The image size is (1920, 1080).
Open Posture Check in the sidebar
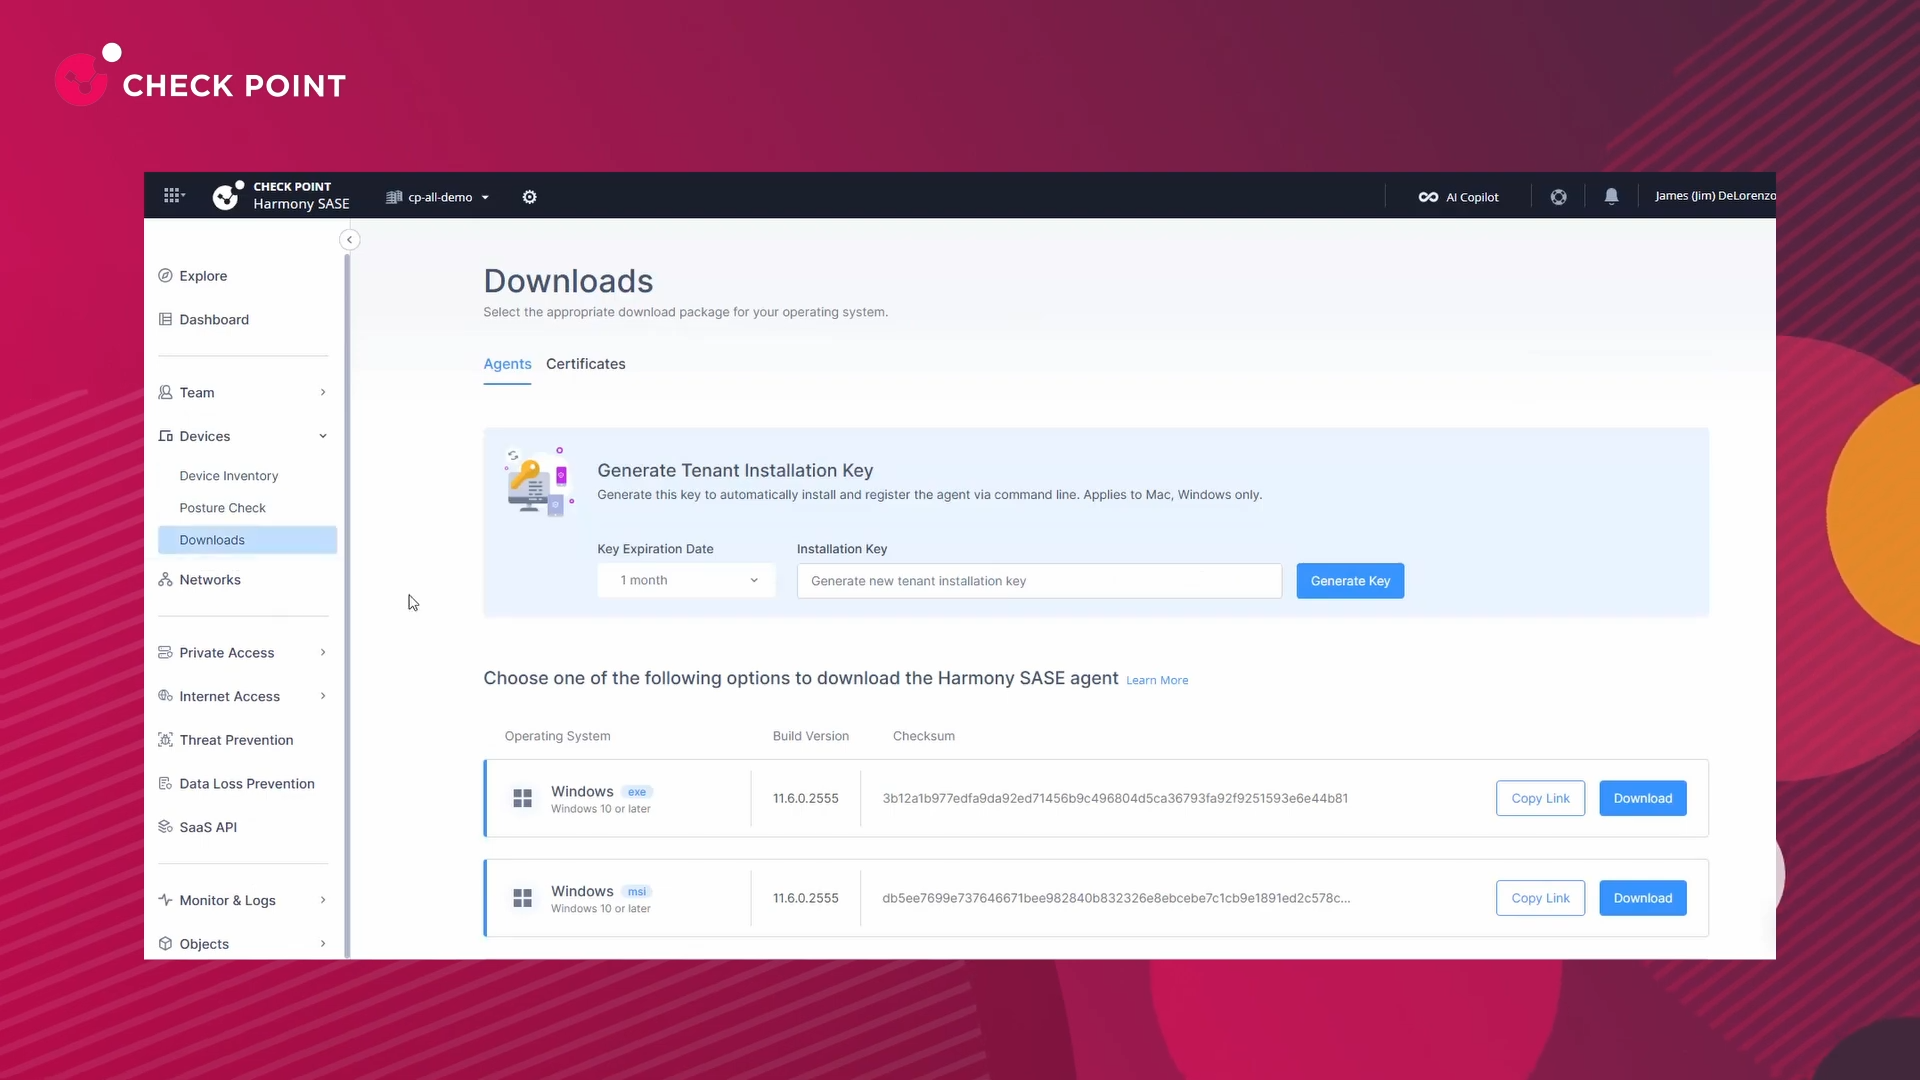pyautogui.click(x=222, y=508)
